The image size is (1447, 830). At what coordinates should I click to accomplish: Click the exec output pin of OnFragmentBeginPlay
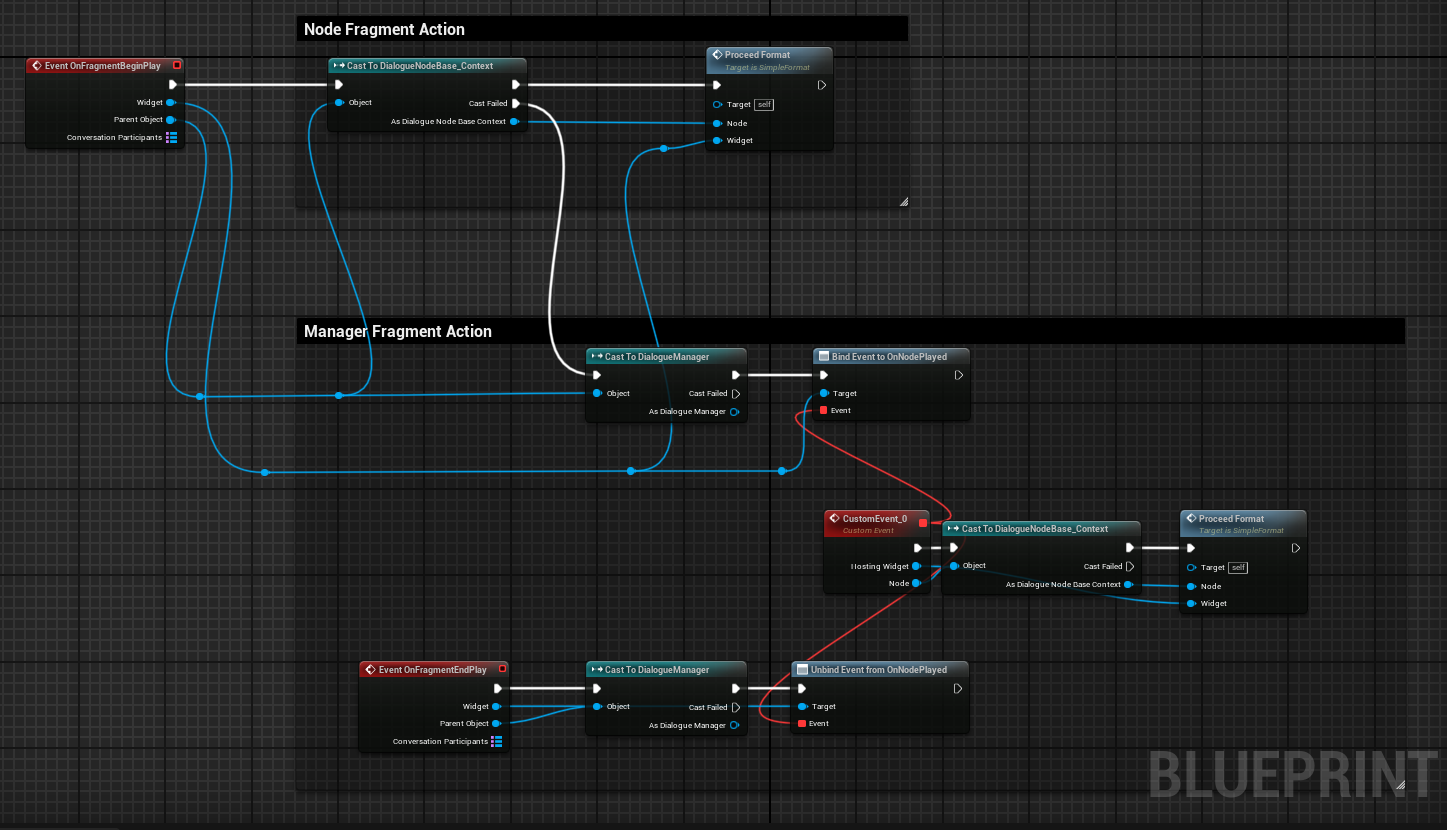pyautogui.click(x=173, y=85)
